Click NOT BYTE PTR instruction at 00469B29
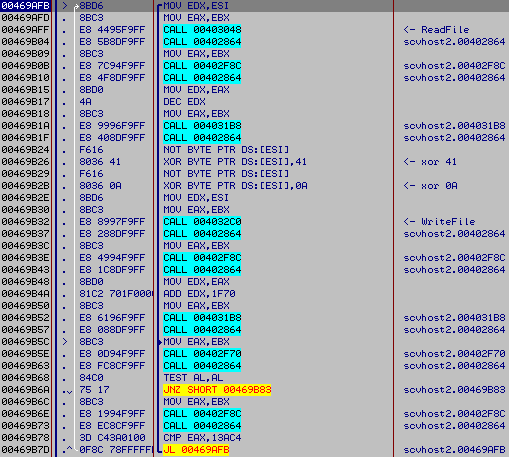509x457 pixels. click(x=226, y=174)
